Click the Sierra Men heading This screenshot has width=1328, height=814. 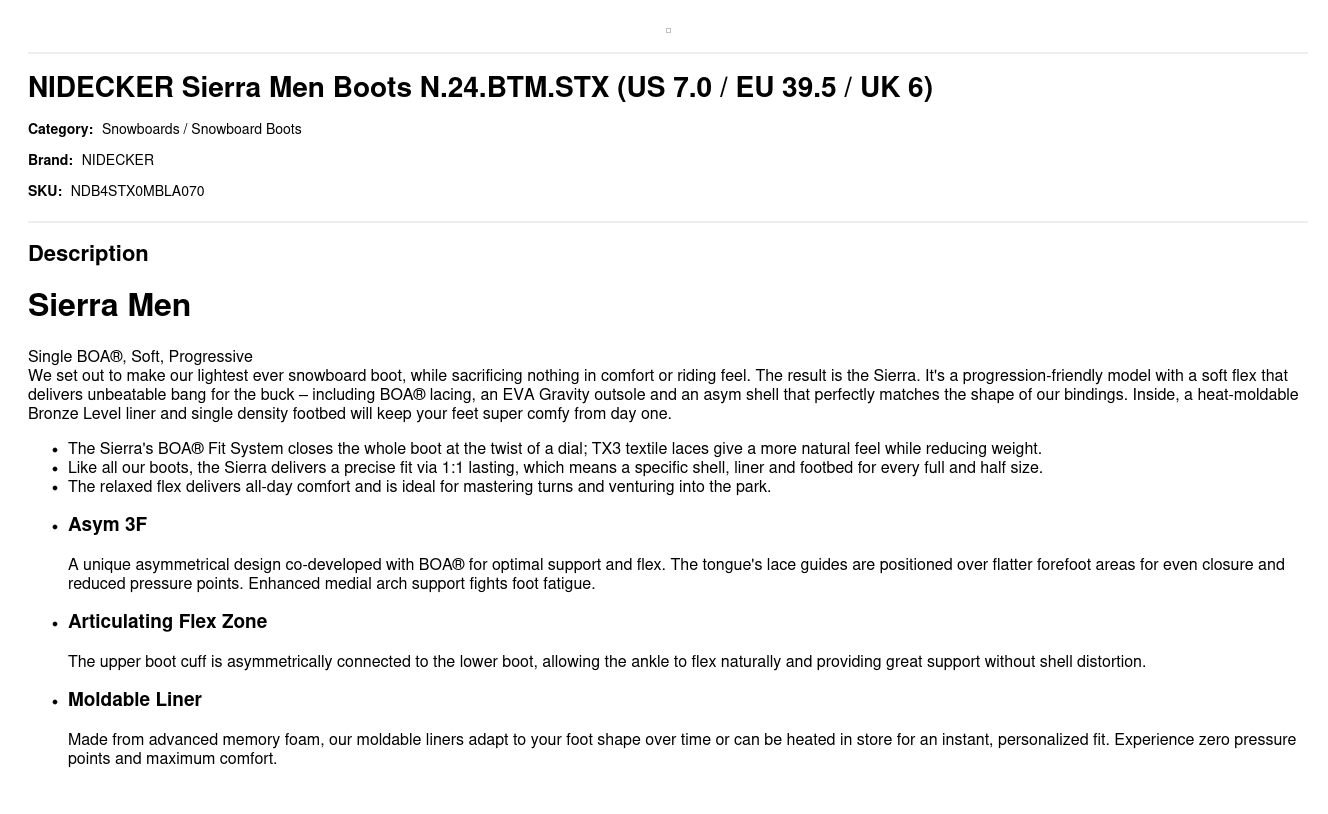[109, 306]
